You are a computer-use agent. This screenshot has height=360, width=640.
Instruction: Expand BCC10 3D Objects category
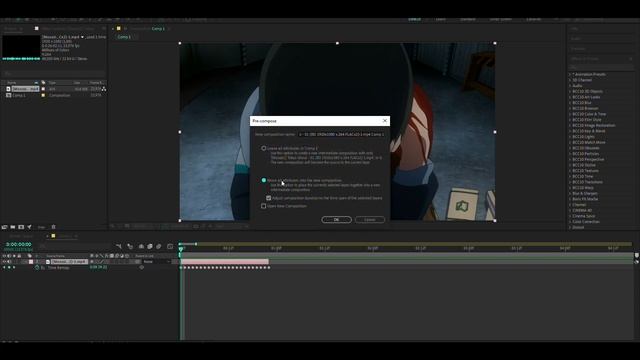pyautogui.click(x=570, y=91)
